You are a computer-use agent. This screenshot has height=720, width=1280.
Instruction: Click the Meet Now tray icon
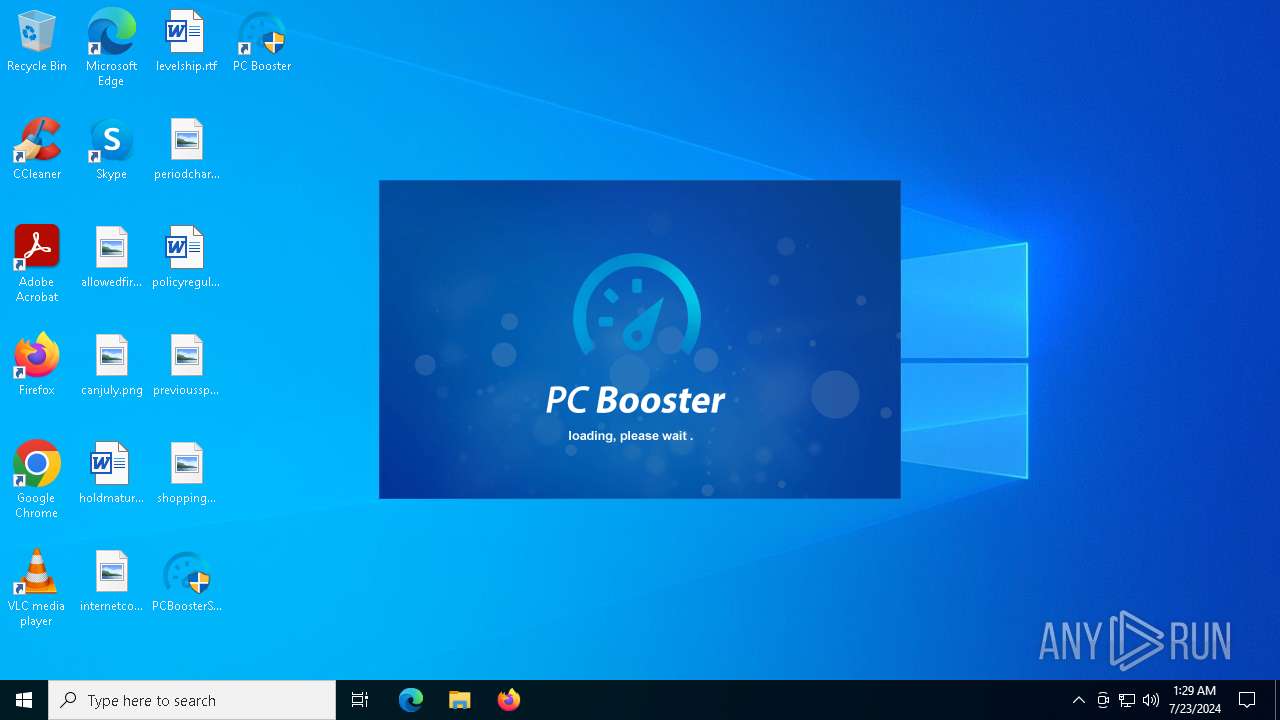click(x=1103, y=700)
